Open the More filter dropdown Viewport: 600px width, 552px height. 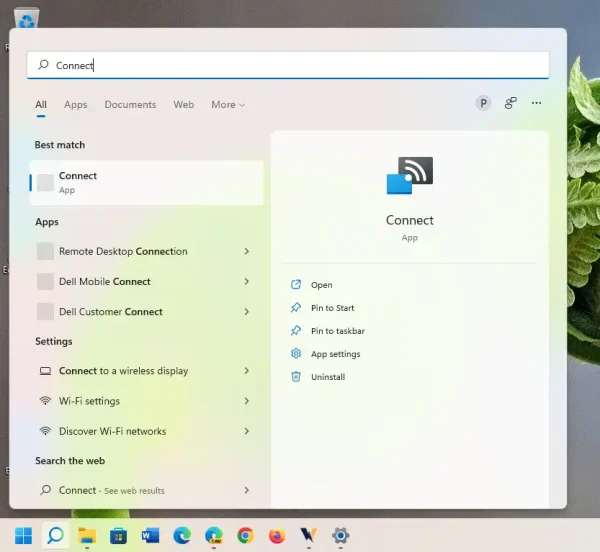[x=228, y=104]
